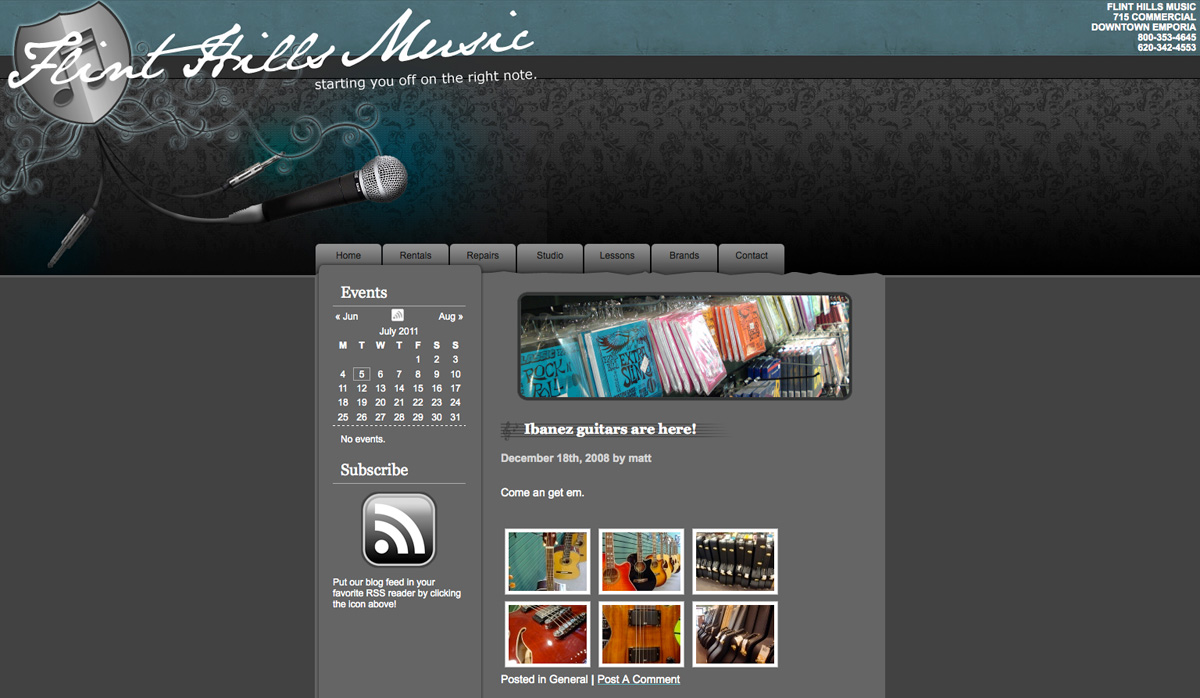
Task: Select July 4 in the calendar
Action: pos(343,374)
